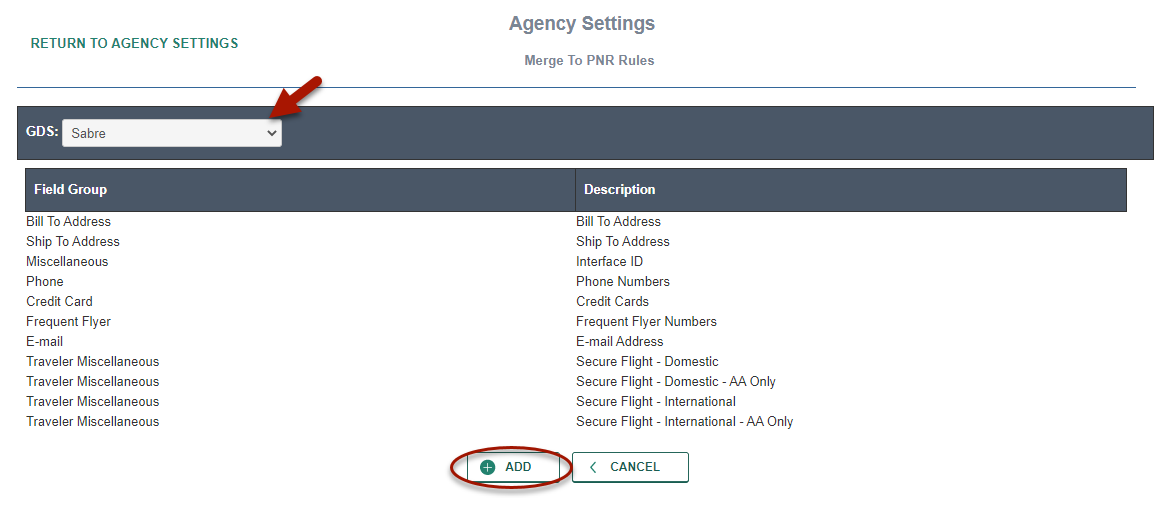Viewport: 1167px width, 507px height.
Task: Click Secure Flight - Domestic - AA Only
Action: tap(676, 382)
